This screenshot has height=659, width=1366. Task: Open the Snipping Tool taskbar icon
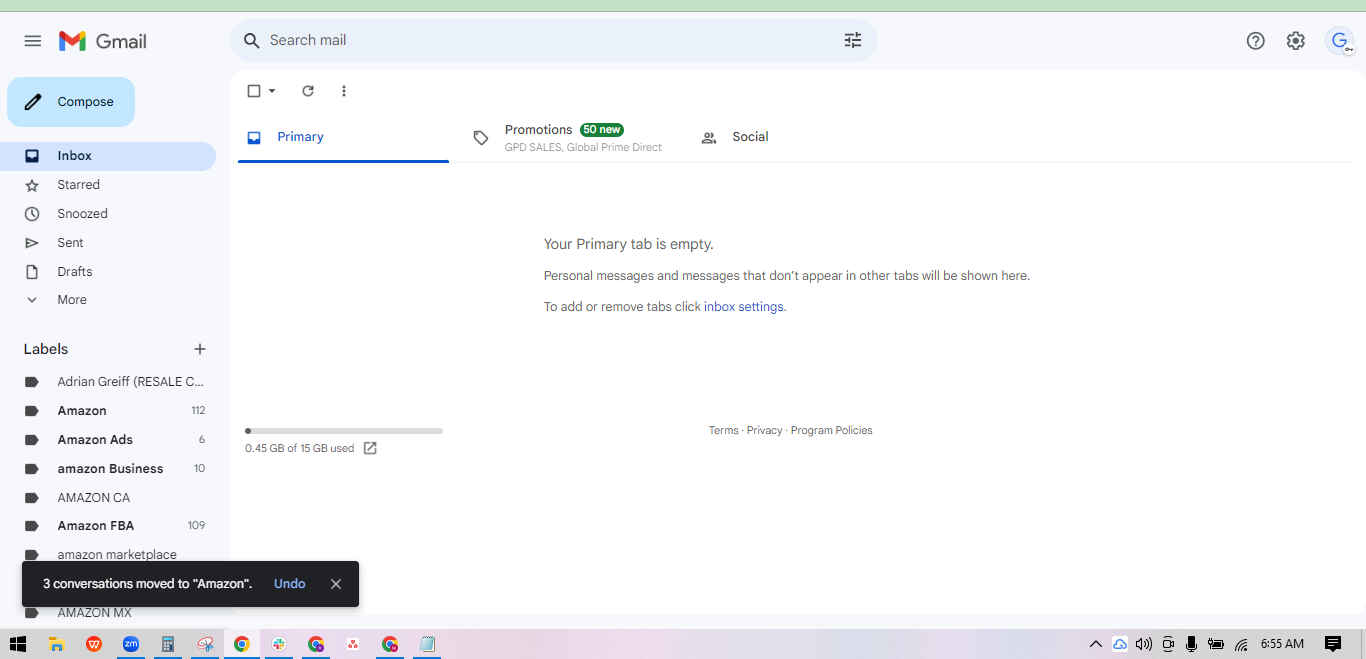coord(205,644)
